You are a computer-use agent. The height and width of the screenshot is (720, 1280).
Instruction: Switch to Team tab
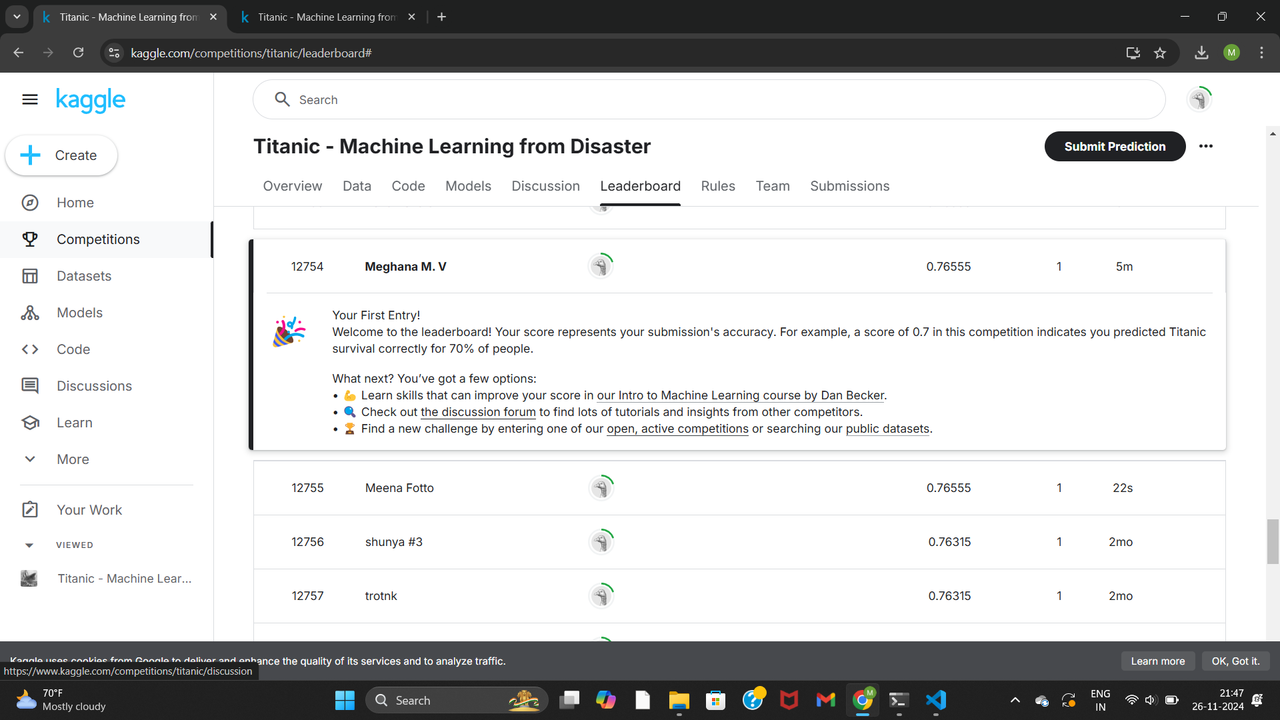pyautogui.click(x=773, y=186)
